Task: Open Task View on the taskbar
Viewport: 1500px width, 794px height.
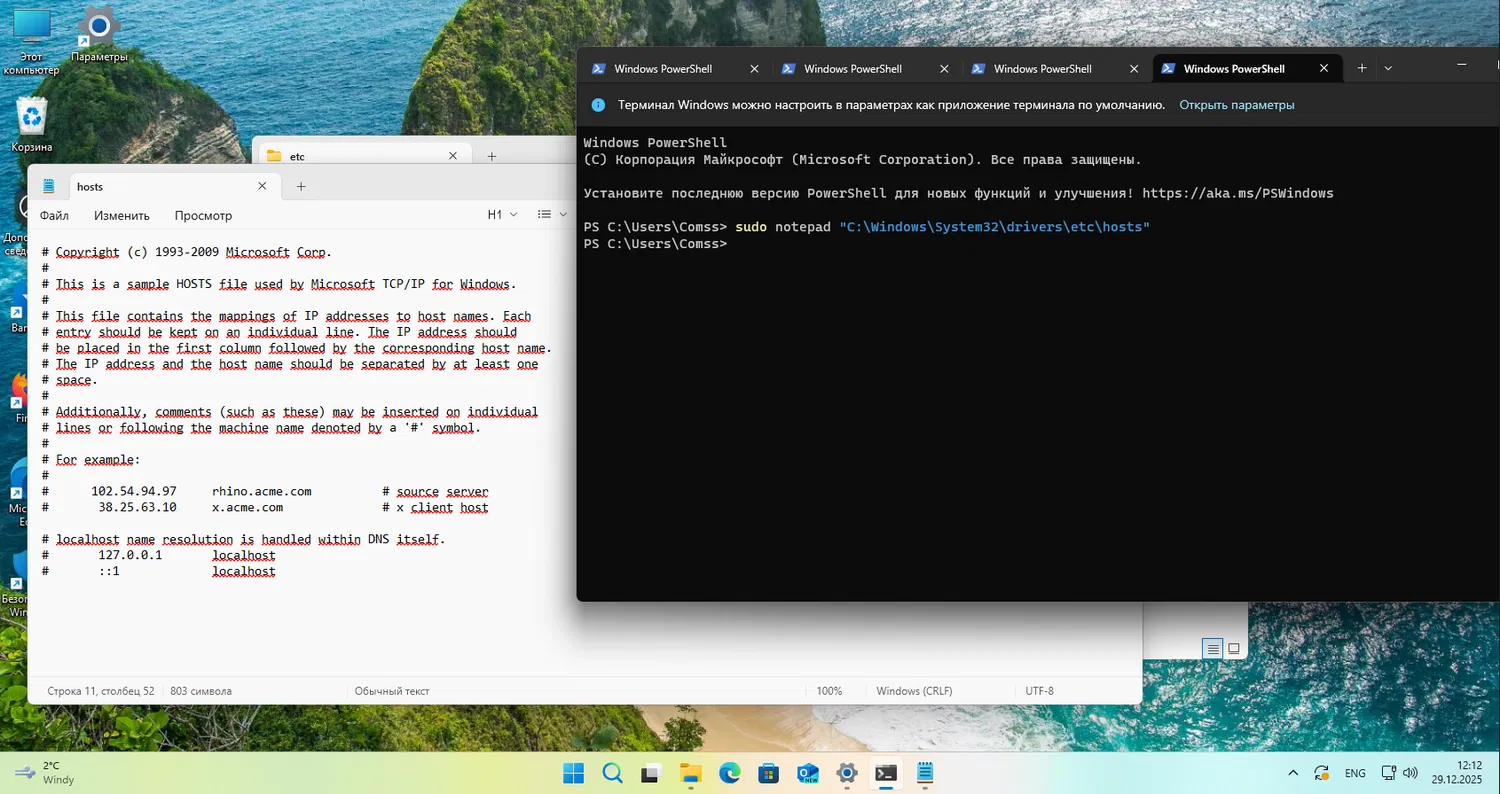Action: [651, 773]
